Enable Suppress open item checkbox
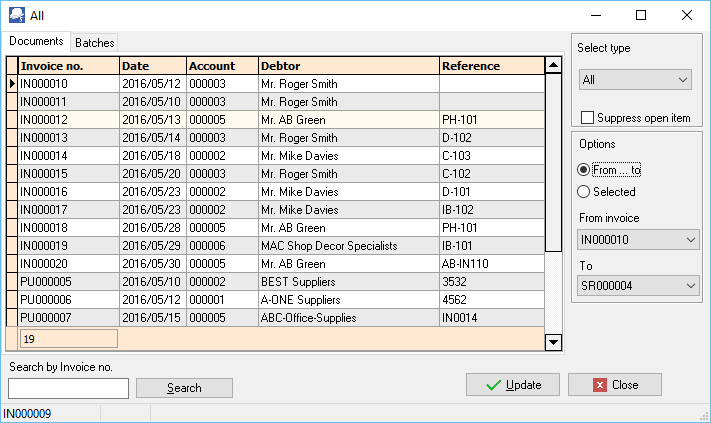This screenshot has width=711, height=423. click(x=588, y=118)
